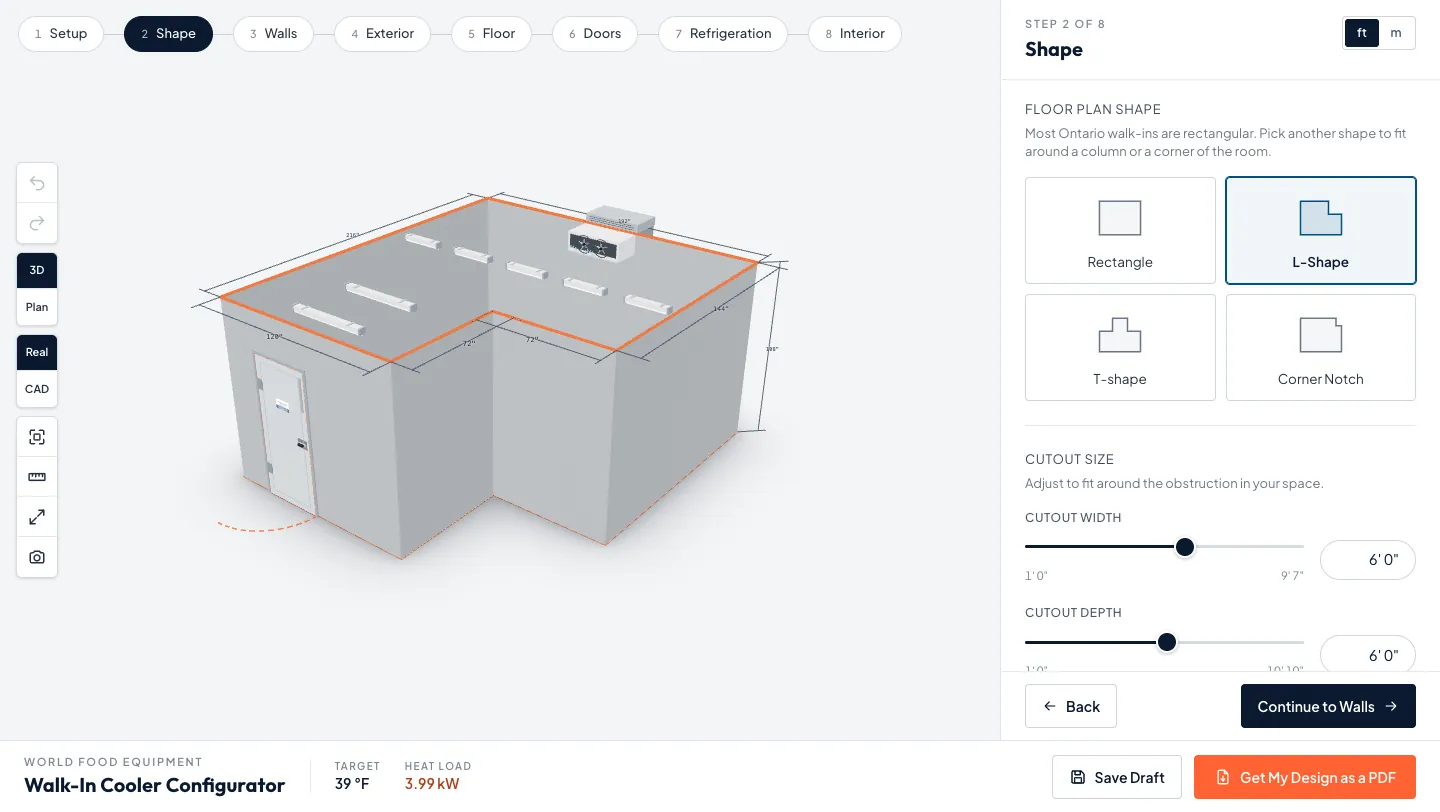
Task: Click the Cutout Depth slider handle
Action: point(1166,642)
